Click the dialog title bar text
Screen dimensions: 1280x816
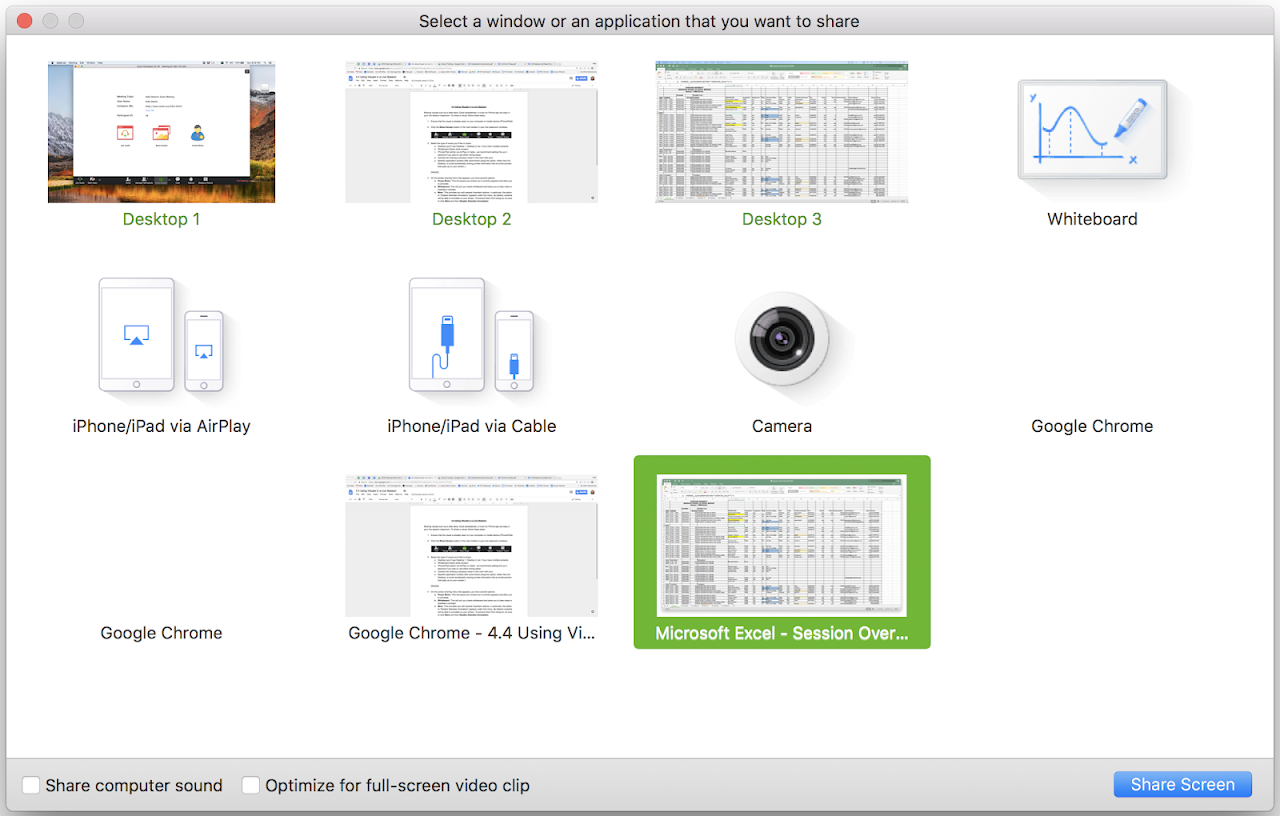point(639,21)
